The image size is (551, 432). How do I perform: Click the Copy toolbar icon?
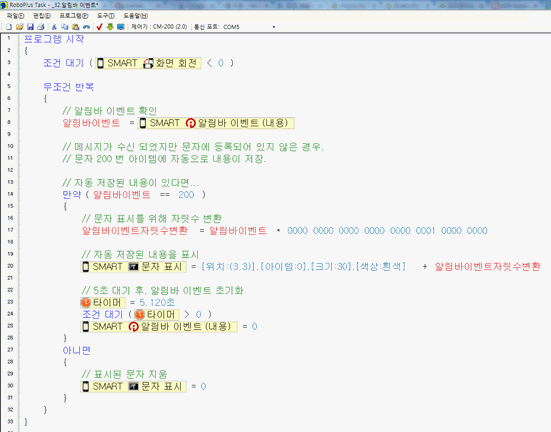(65, 27)
